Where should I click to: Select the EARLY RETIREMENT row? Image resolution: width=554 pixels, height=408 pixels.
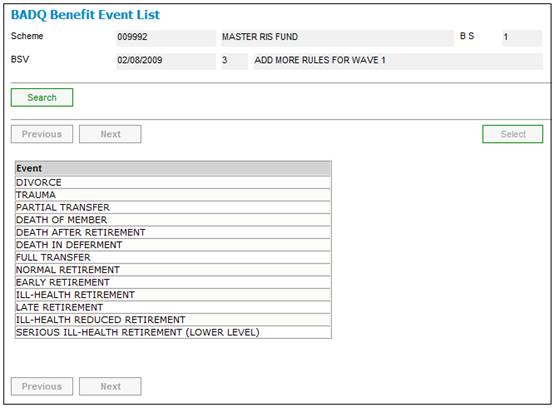[173, 282]
